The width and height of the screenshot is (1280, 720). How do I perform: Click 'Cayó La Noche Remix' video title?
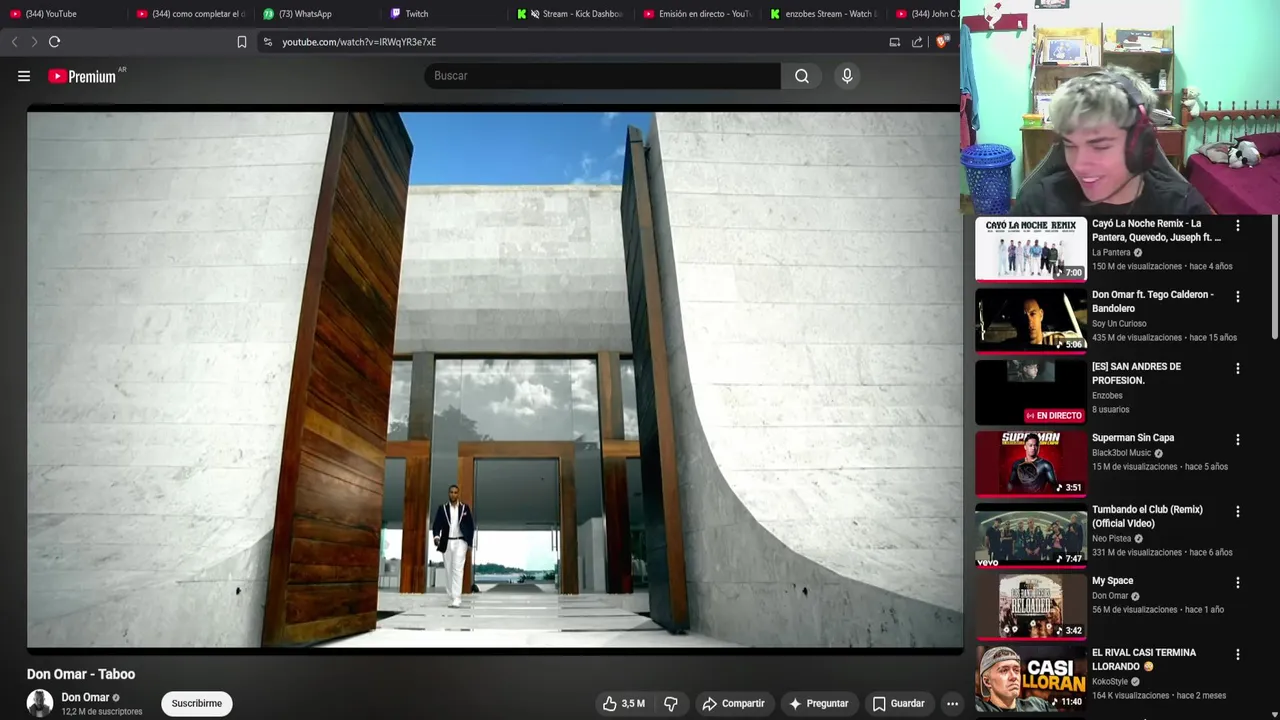[1156, 230]
